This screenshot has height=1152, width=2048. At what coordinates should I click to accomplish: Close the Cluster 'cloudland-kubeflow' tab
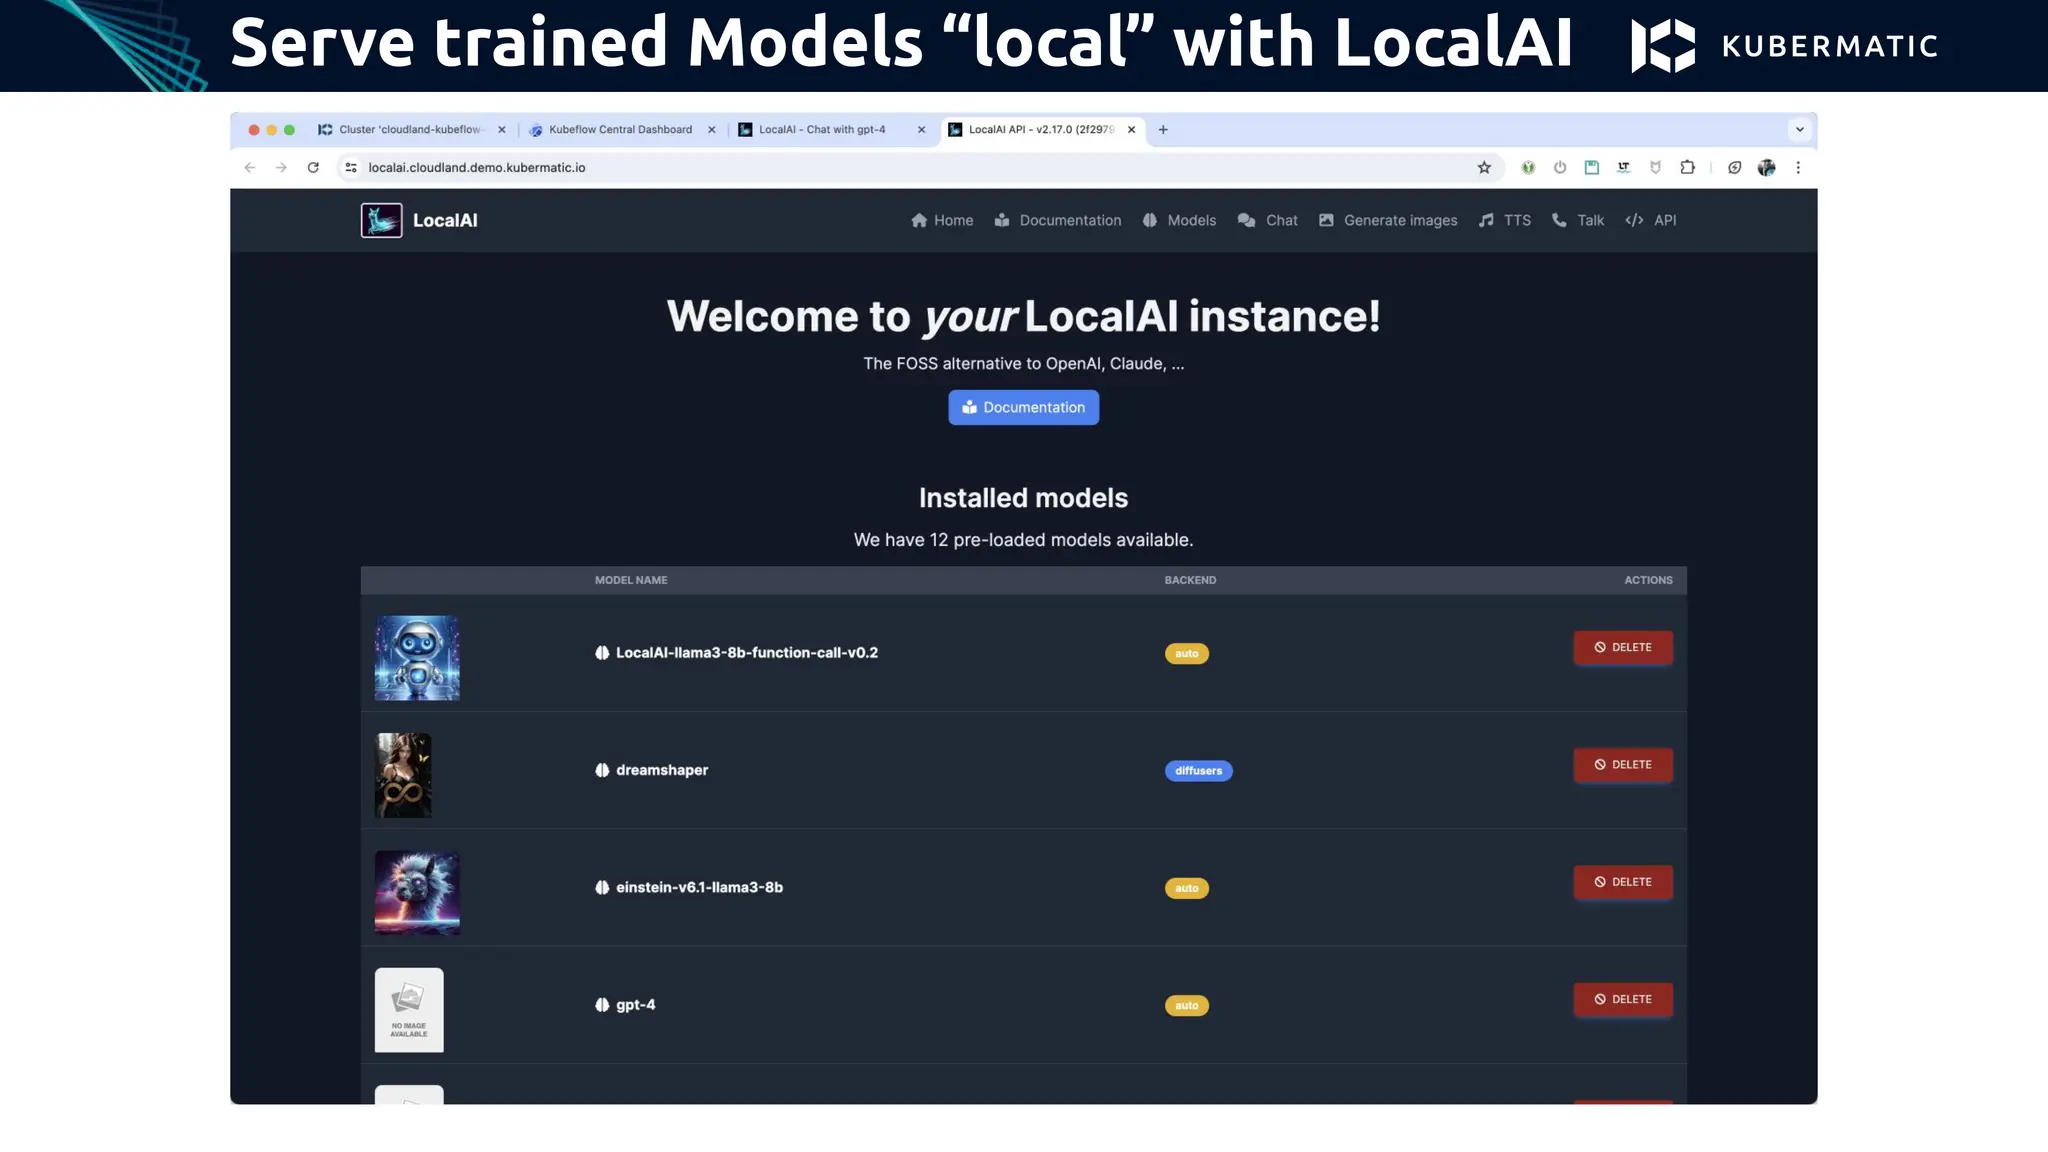[502, 130]
